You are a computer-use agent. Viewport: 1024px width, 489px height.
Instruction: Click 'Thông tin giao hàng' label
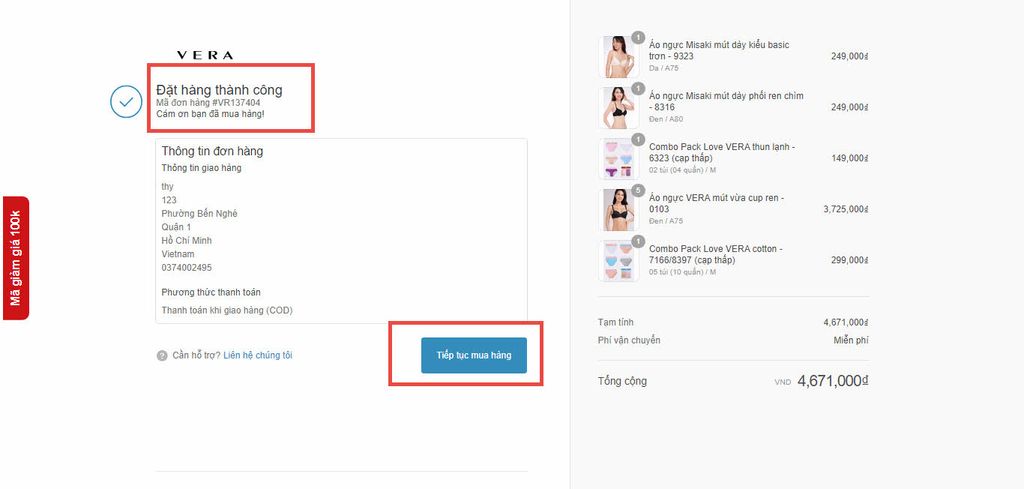(x=202, y=168)
